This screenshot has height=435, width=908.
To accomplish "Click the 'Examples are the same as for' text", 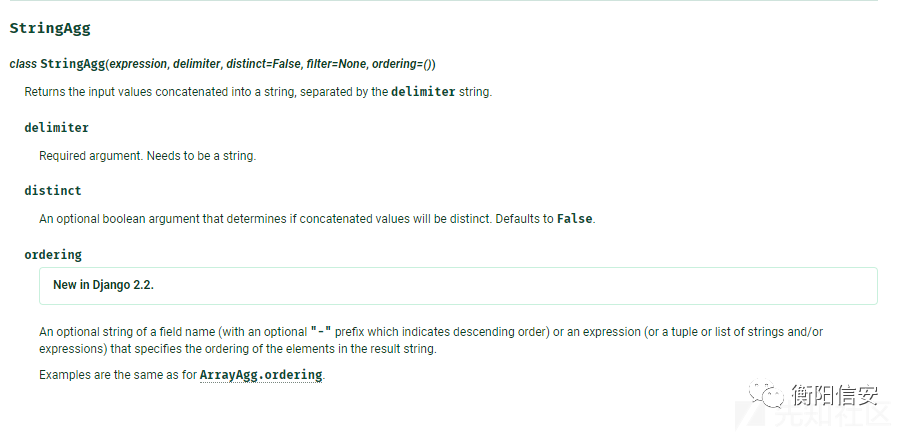I will (x=118, y=375).
